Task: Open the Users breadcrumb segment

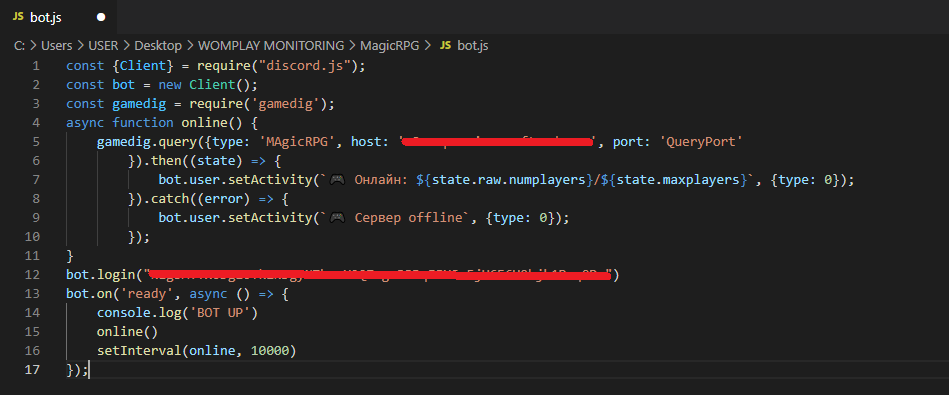Action: 56,45
